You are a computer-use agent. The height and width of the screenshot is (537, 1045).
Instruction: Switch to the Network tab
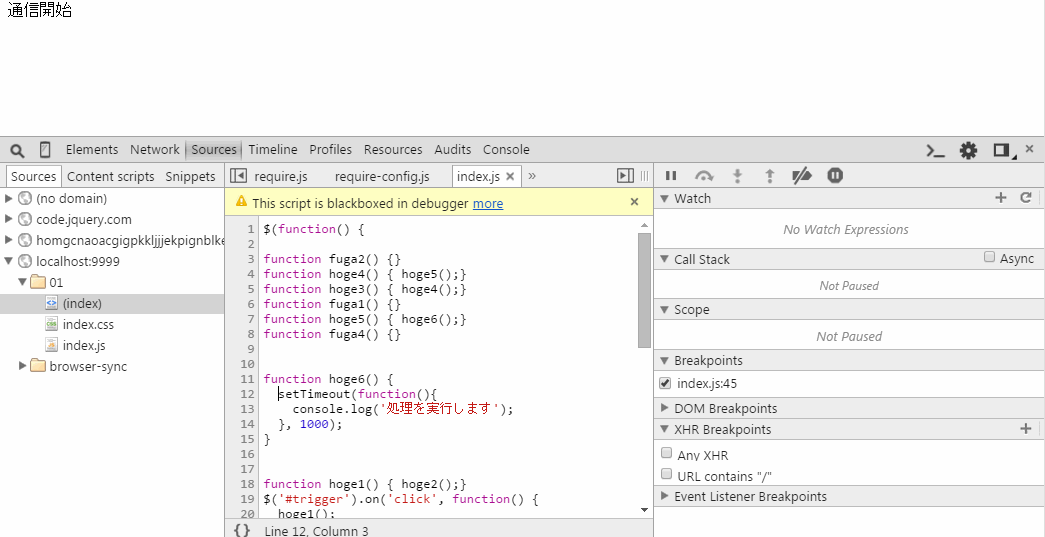click(155, 150)
